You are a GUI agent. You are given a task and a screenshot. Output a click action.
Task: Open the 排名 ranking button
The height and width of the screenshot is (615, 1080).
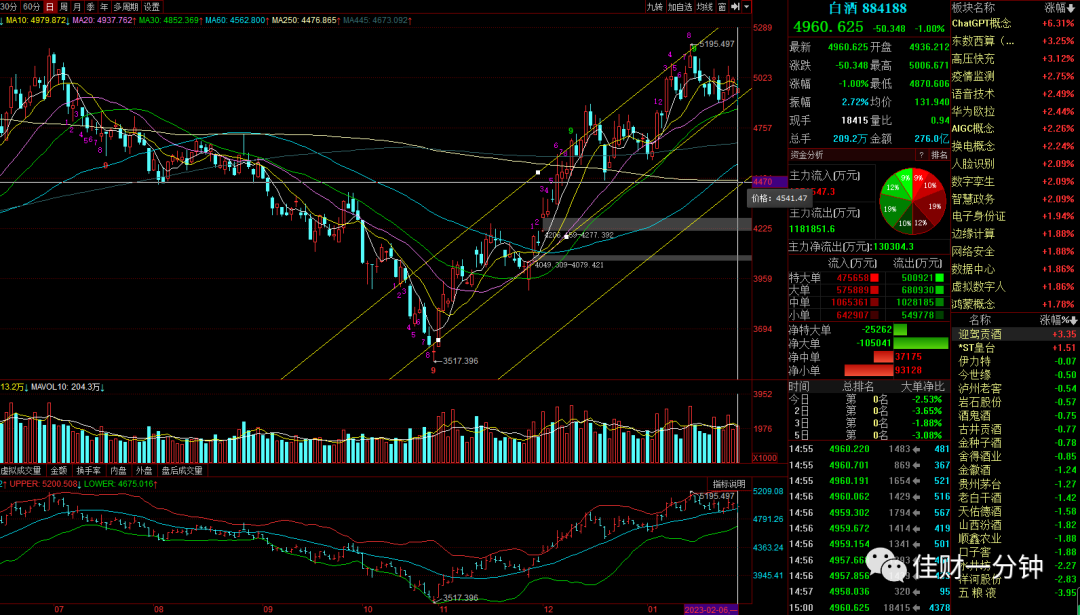[939, 155]
